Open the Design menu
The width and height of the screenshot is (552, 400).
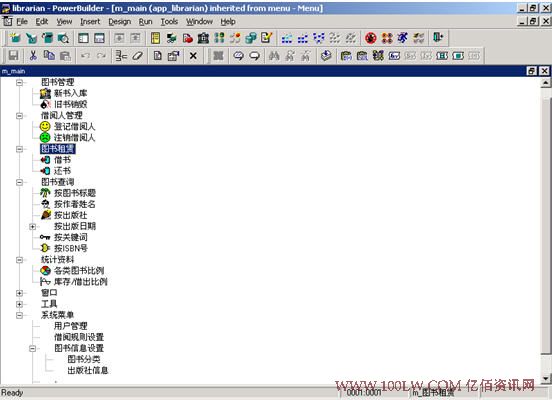119,22
